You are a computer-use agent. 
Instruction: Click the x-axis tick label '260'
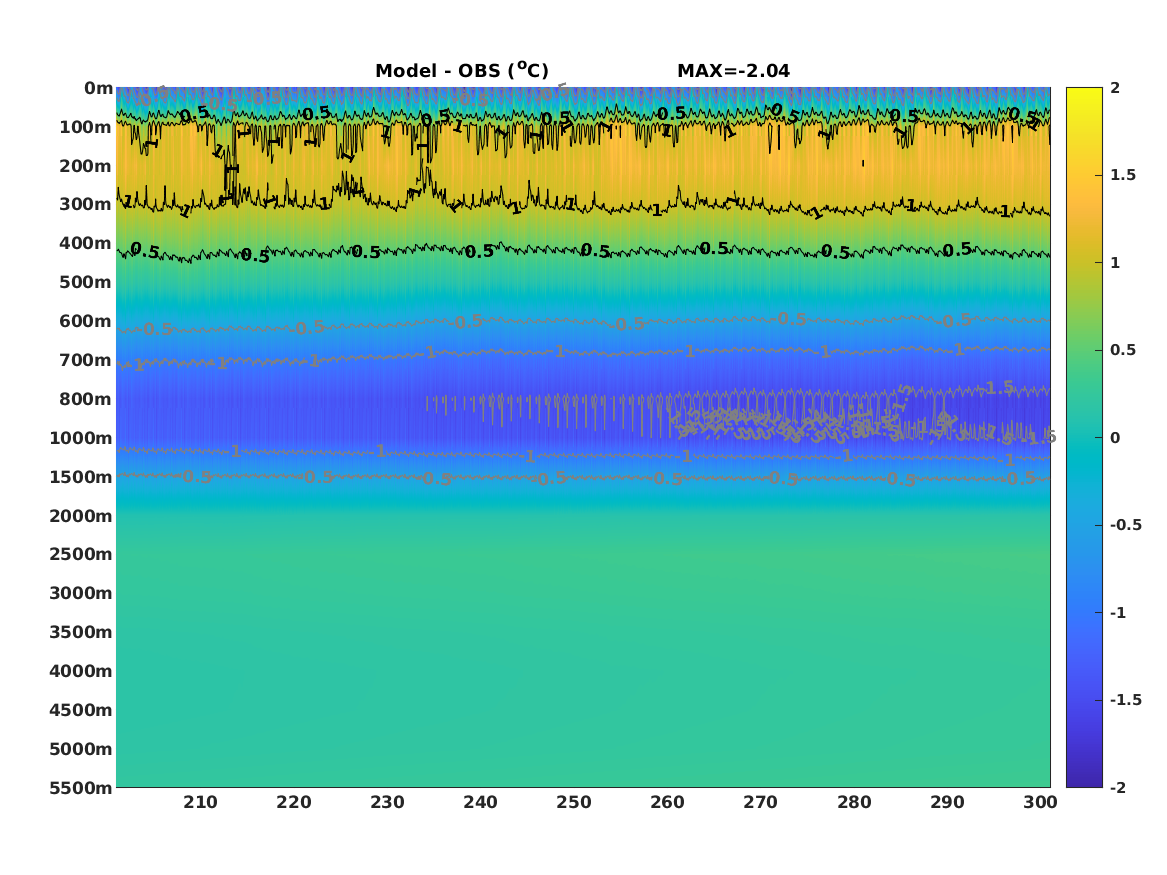coord(668,802)
